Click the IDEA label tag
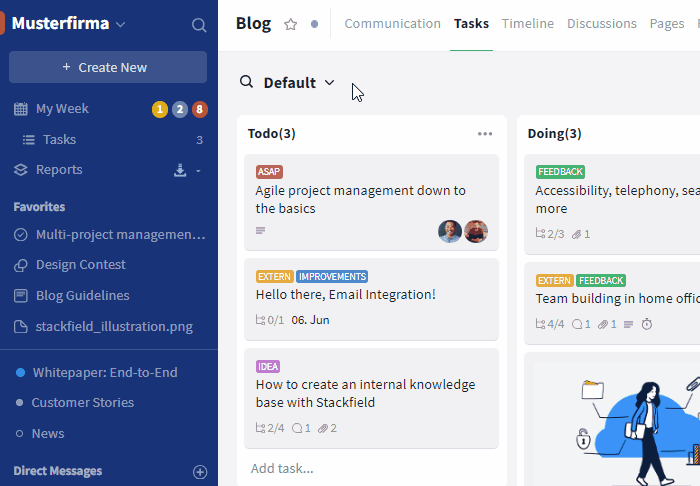 coord(268,367)
